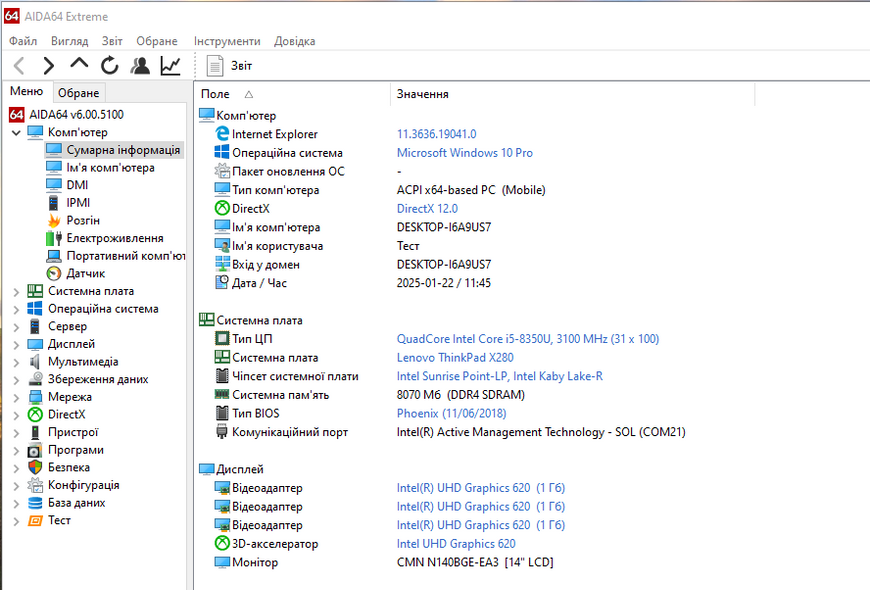Click the Back navigation arrow
870x590 pixels.
click(x=19, y=66)
